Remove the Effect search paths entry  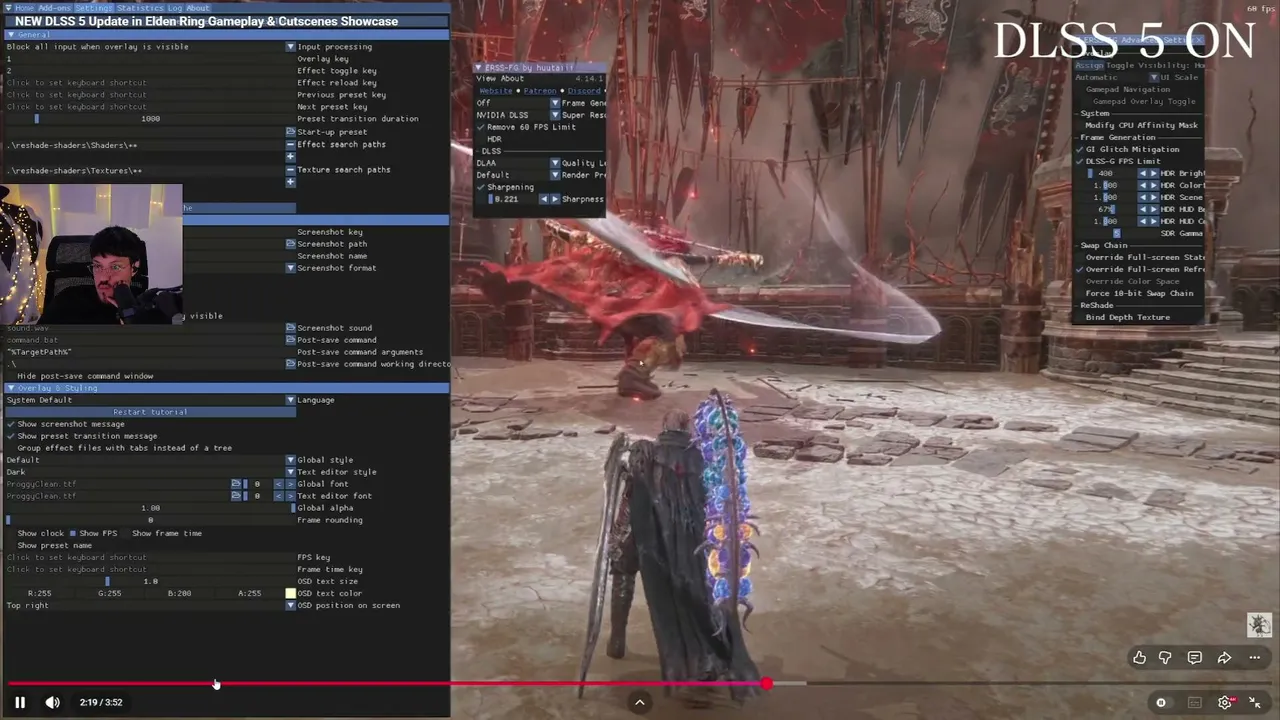(290, 144)
